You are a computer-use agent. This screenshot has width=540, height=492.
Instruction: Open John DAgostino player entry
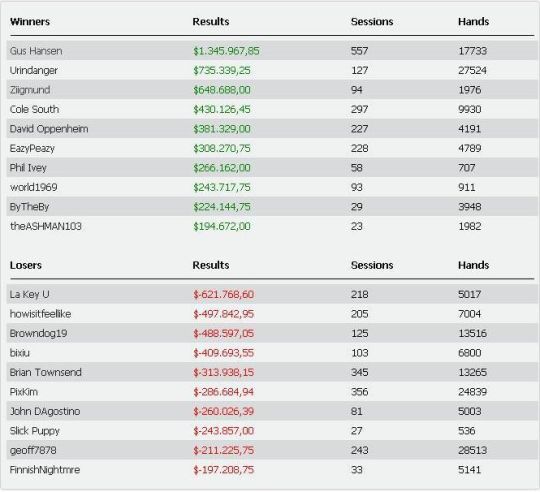(x=45, y=411)
